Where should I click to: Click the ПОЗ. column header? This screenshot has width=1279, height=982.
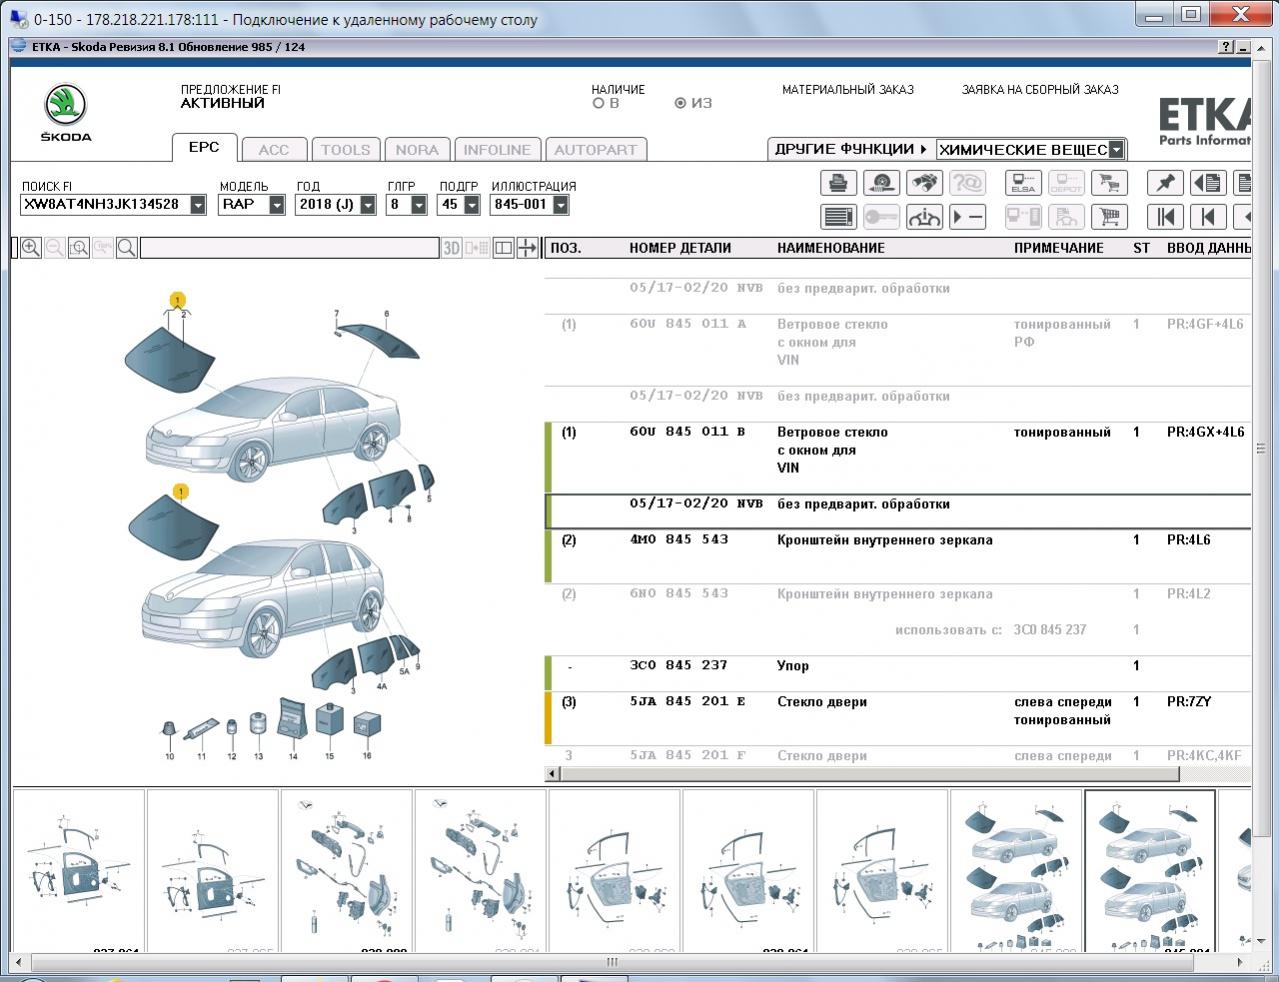coord(566,248)
